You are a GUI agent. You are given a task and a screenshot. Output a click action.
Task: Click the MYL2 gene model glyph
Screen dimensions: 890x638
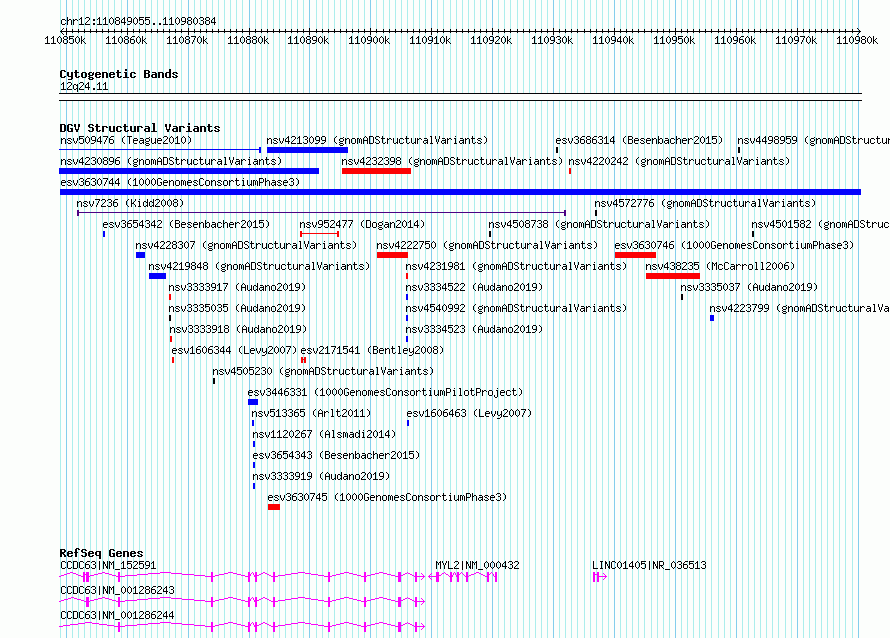(x=463, y=577)
